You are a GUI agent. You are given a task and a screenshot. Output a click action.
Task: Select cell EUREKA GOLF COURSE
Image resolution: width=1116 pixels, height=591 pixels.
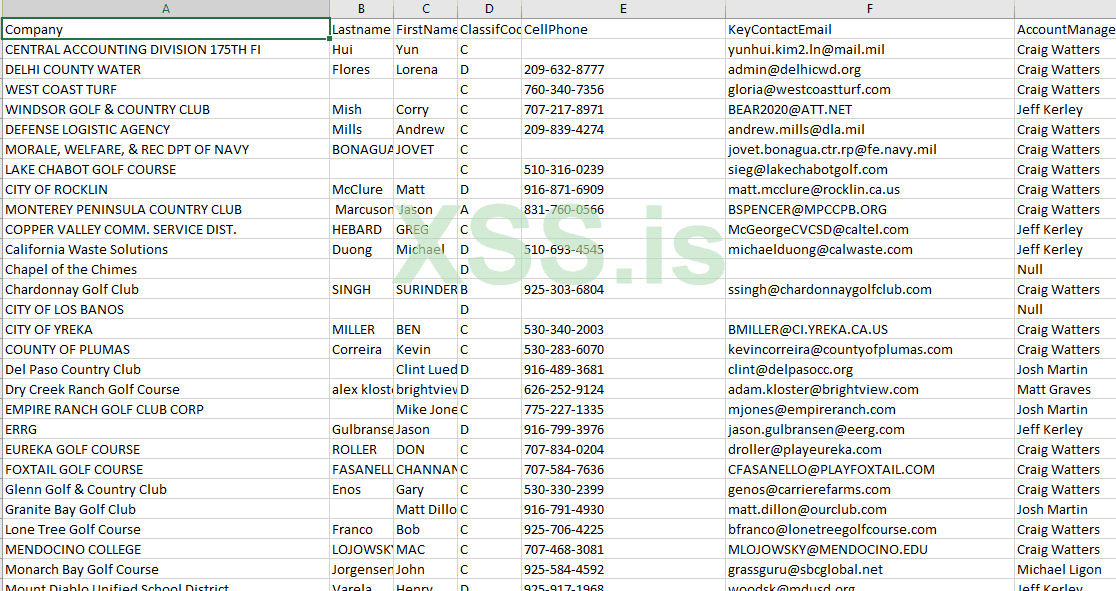point(166,449)
